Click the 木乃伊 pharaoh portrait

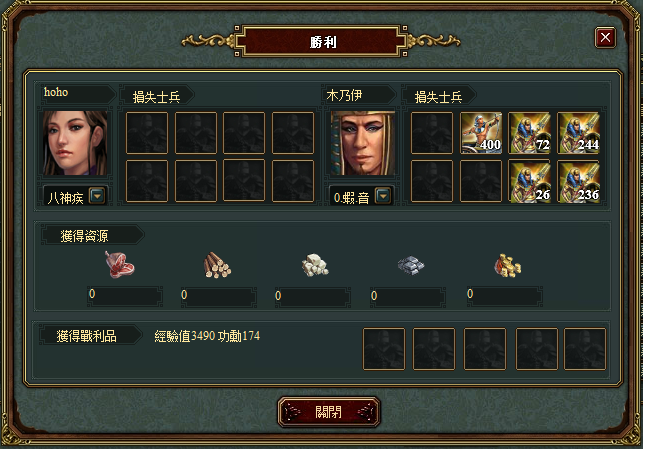[362, 143]
